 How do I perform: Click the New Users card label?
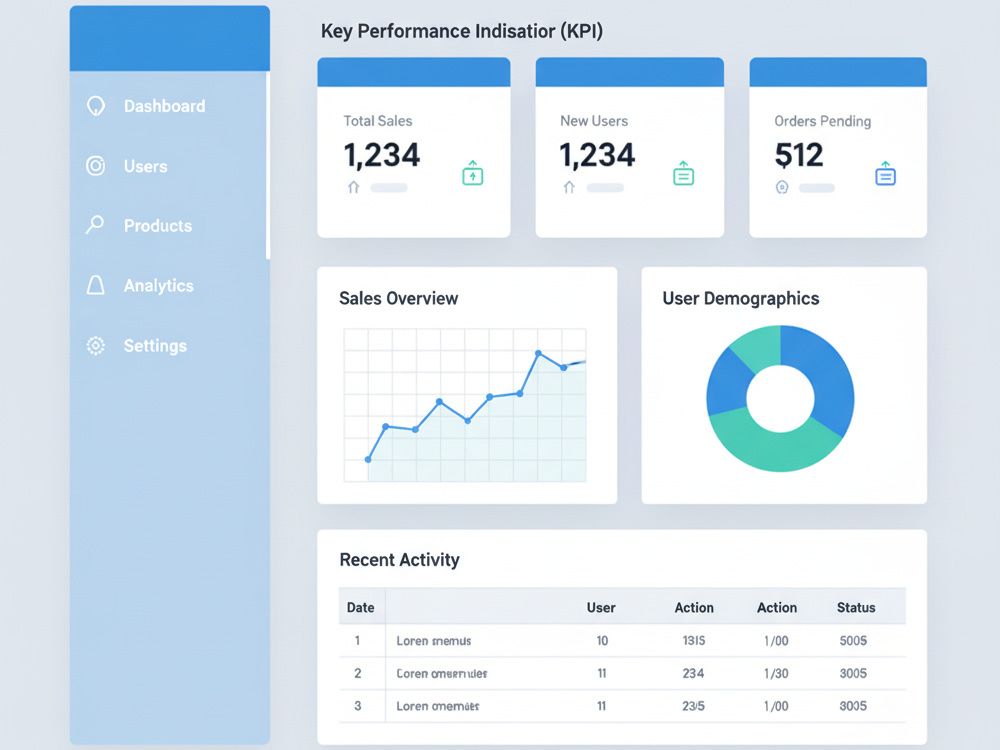594,121
